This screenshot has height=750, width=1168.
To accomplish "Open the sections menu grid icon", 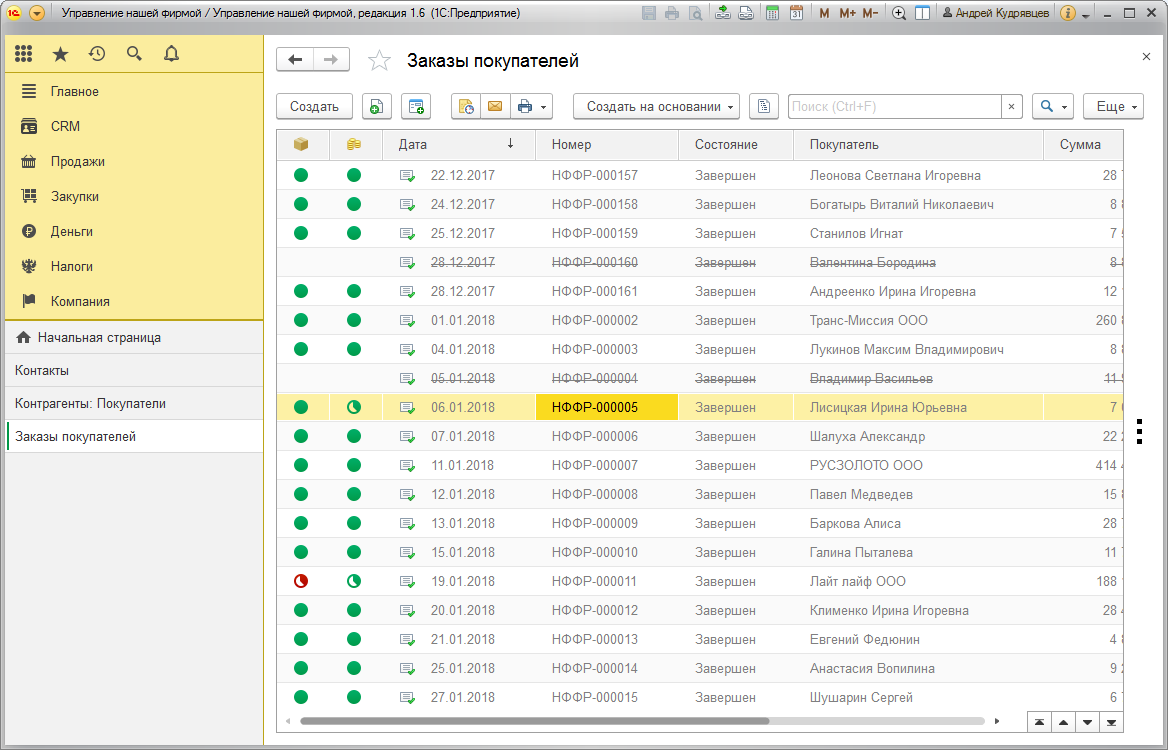I will pos(24,54).
